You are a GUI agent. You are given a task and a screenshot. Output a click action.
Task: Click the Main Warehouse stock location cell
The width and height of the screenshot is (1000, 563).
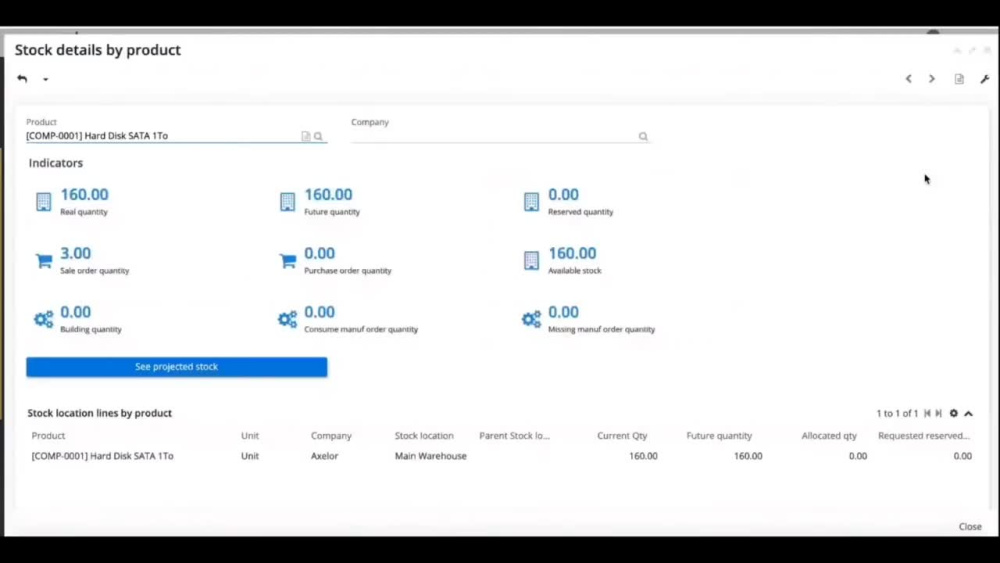point(430,456)
